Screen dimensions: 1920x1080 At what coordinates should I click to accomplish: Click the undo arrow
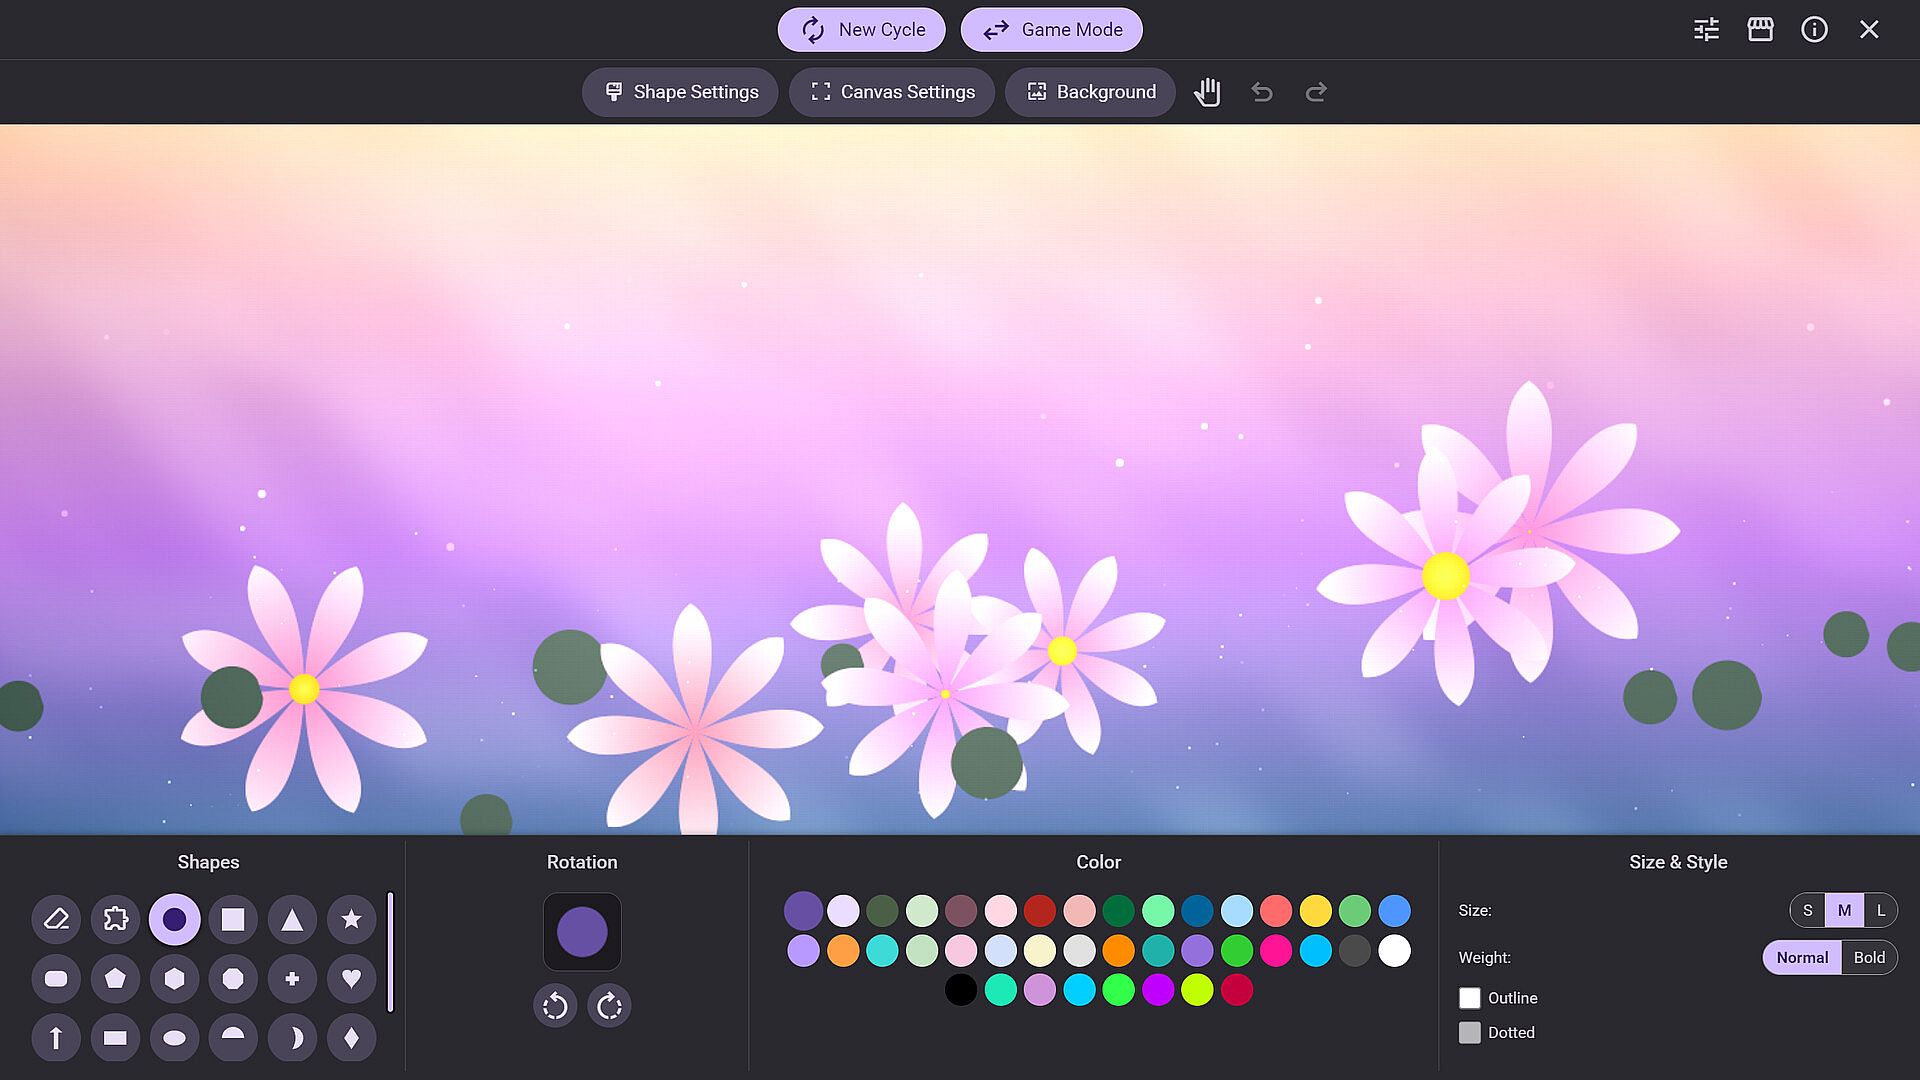click(x=1262, y=92)
